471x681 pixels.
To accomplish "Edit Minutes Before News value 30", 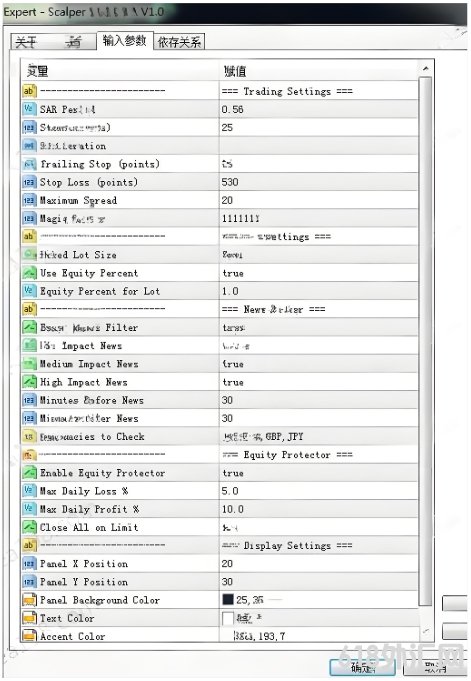I will pos(318,400).
